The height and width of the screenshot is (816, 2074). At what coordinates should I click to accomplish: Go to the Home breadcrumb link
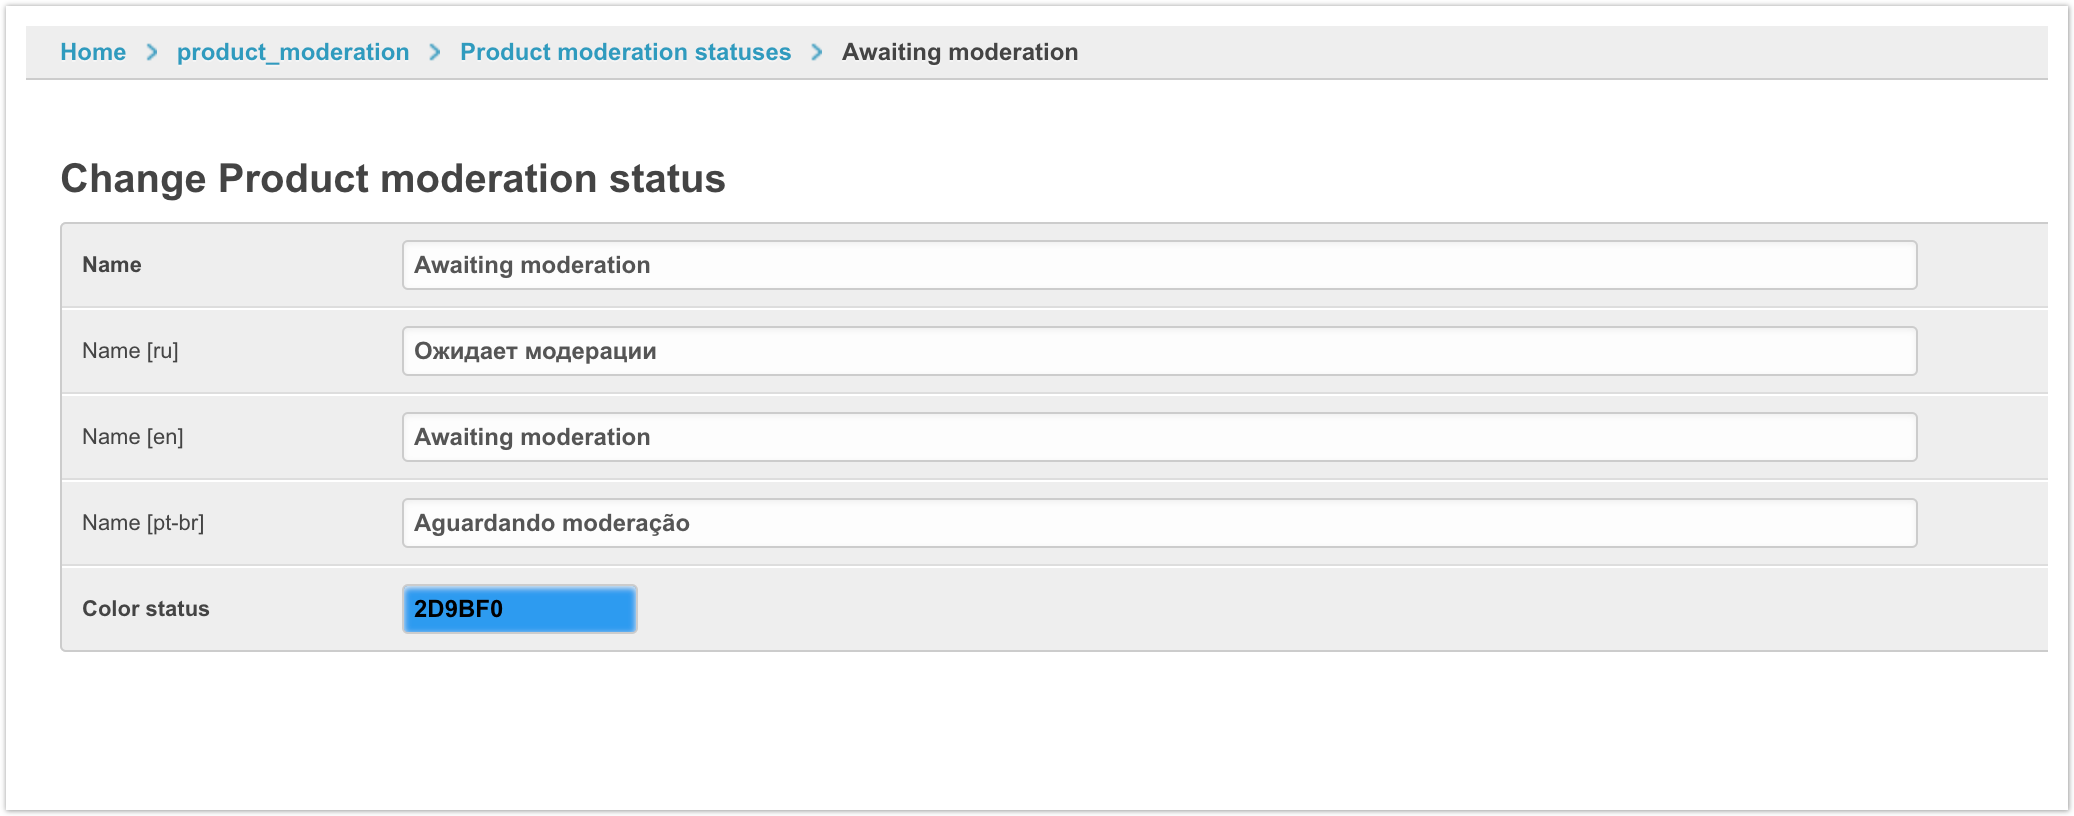[93, 52]
